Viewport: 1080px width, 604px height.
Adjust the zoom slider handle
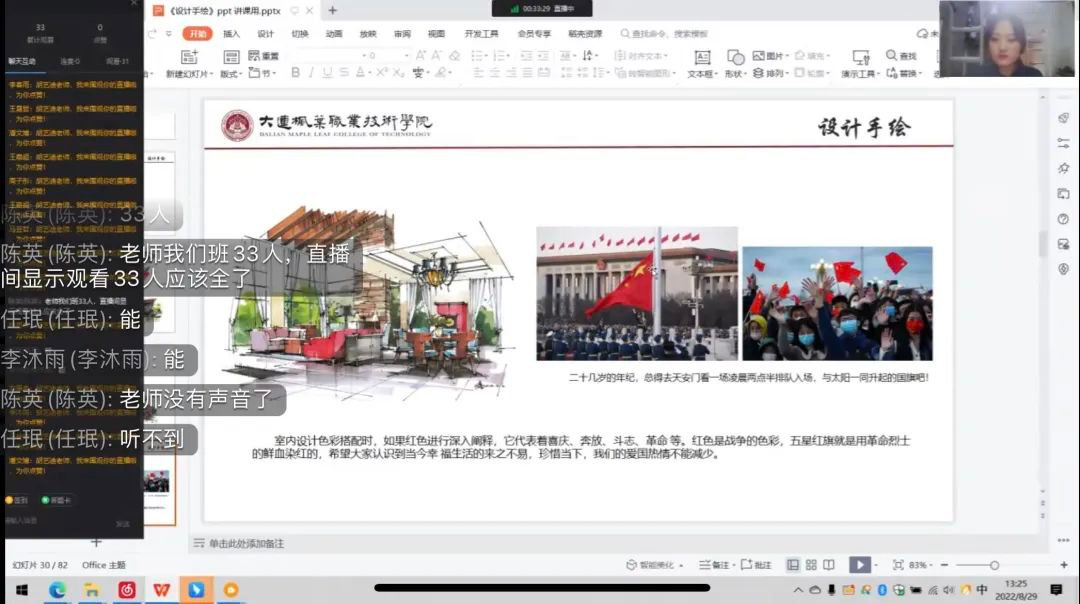(x=993, y=565)
